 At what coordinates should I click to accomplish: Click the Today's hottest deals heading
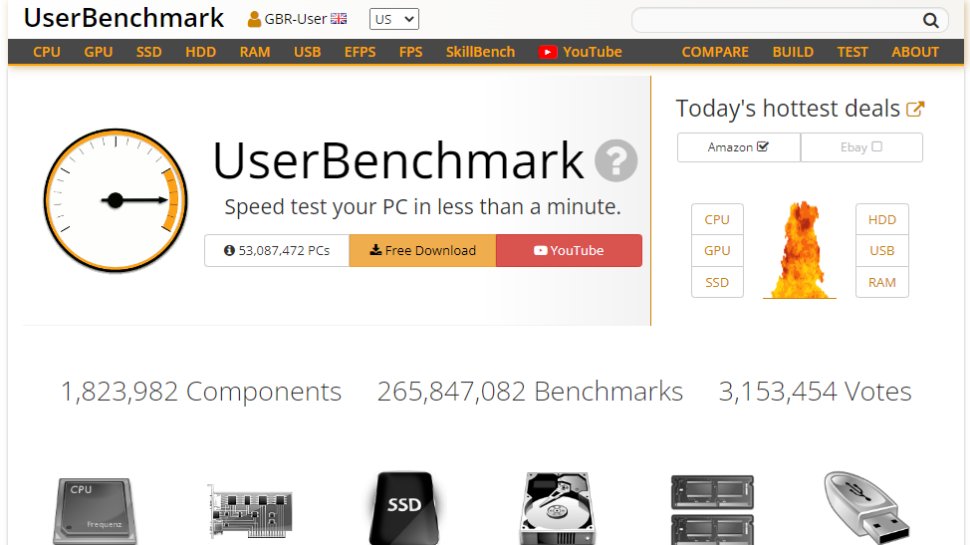click(x=788, y=109)
